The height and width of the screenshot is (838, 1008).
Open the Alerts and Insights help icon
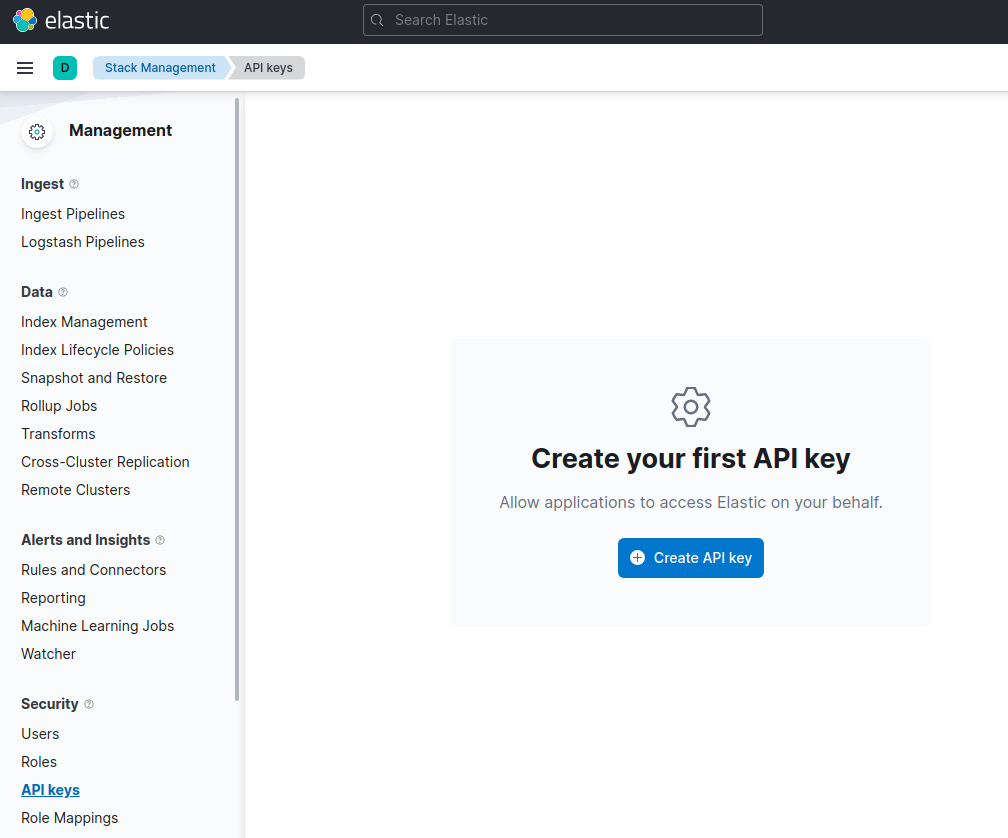point(160,540)
